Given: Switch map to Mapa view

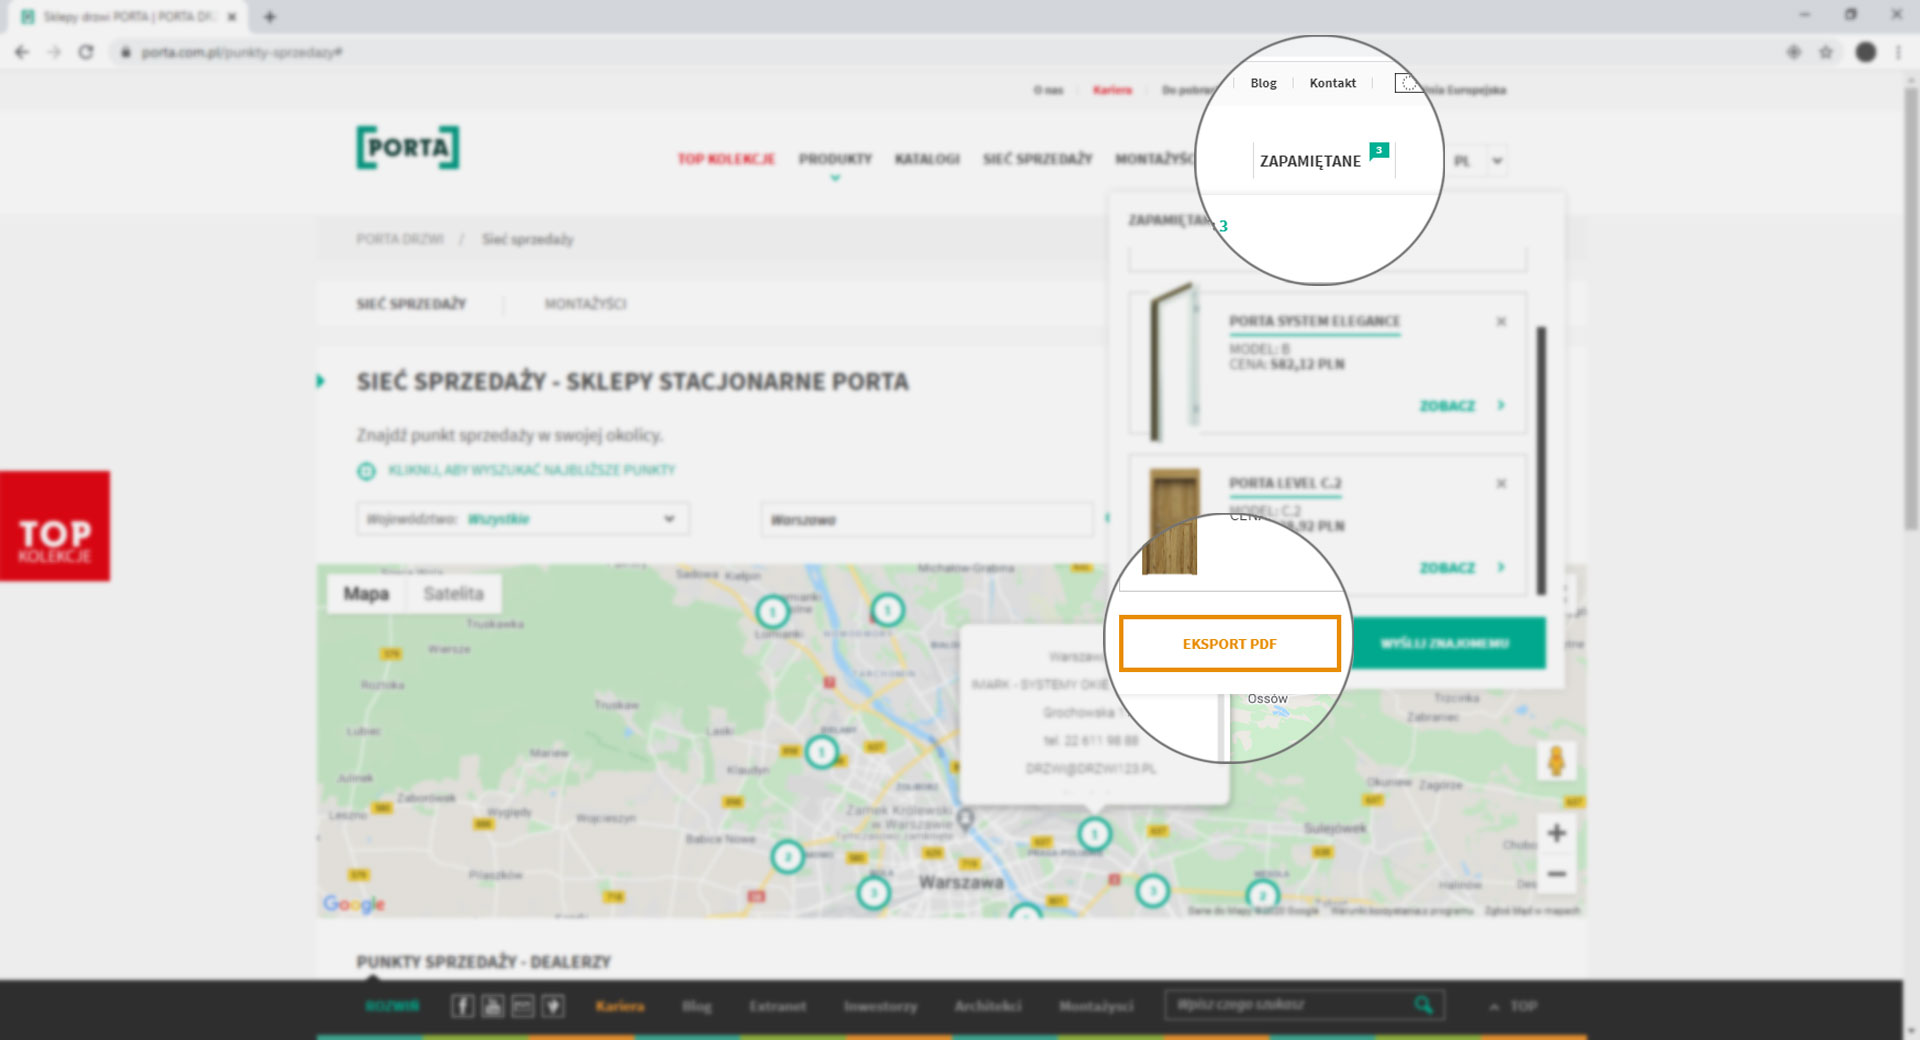Looking at the screenshot, I should tap(366, 594).
